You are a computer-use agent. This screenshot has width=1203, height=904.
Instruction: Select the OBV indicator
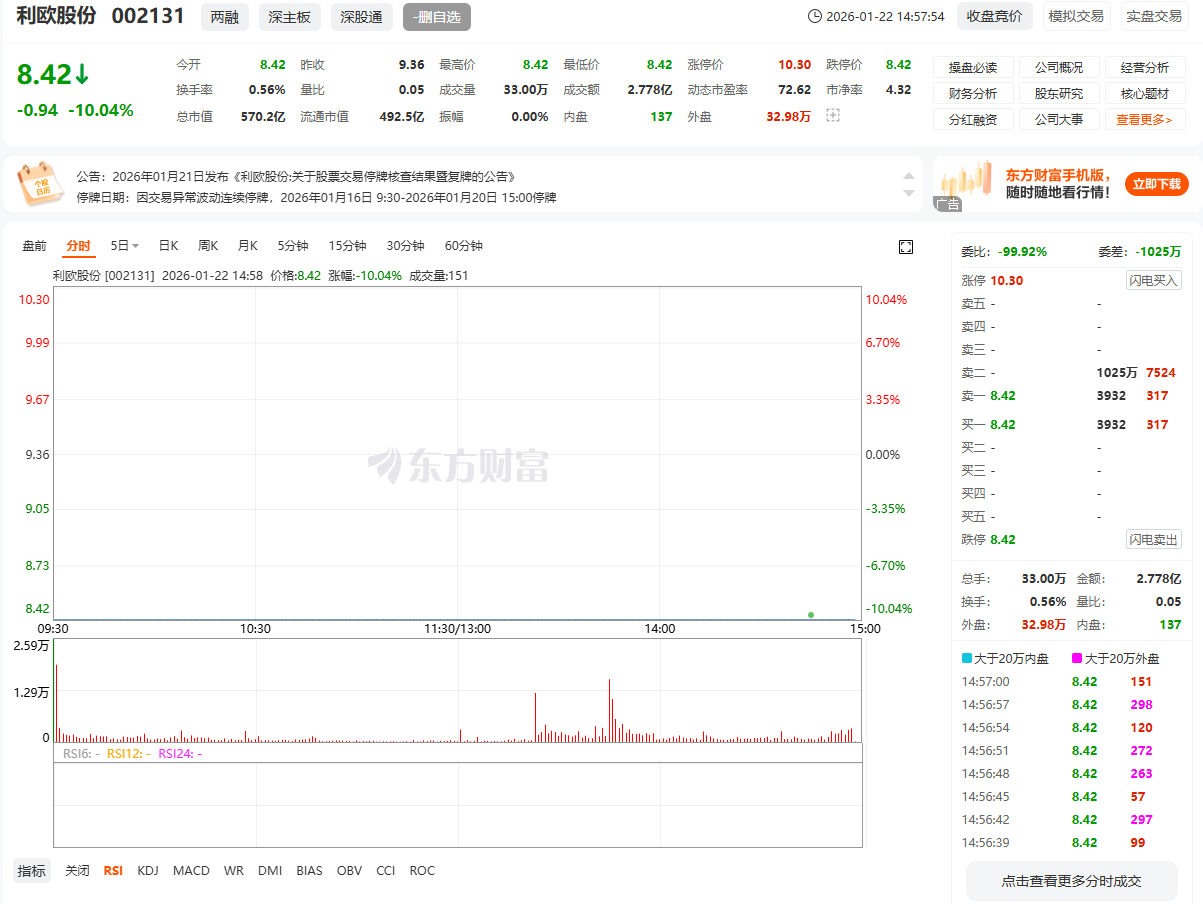pos(349,871)
